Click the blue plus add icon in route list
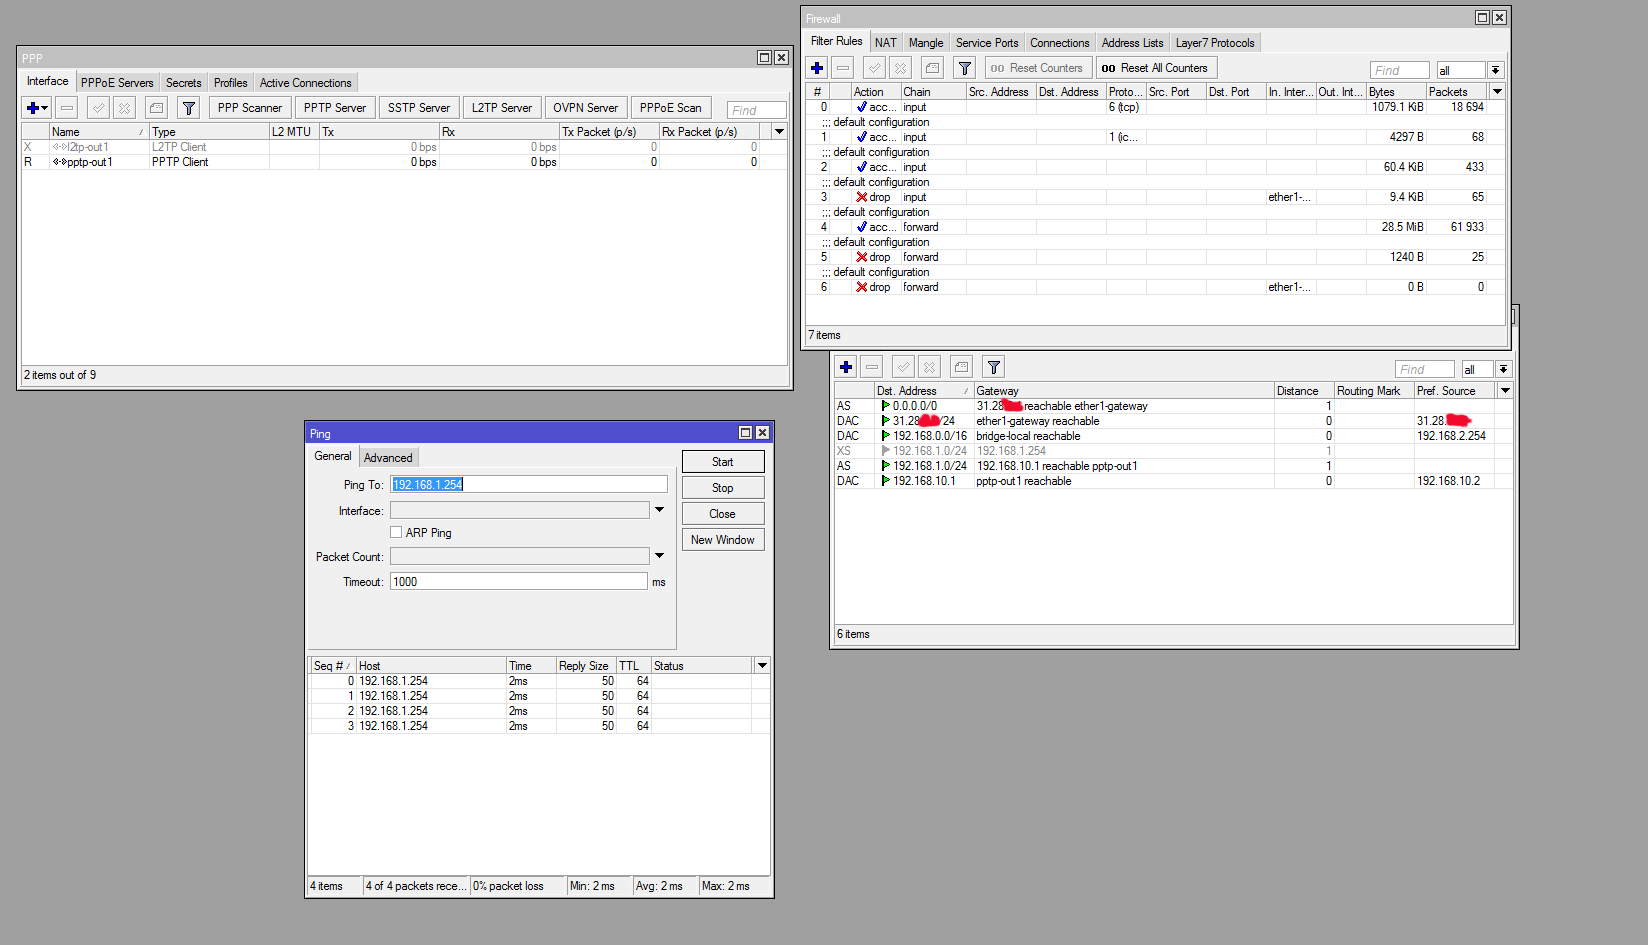The height and width of the screenshot is (945, 1648). 846,367
